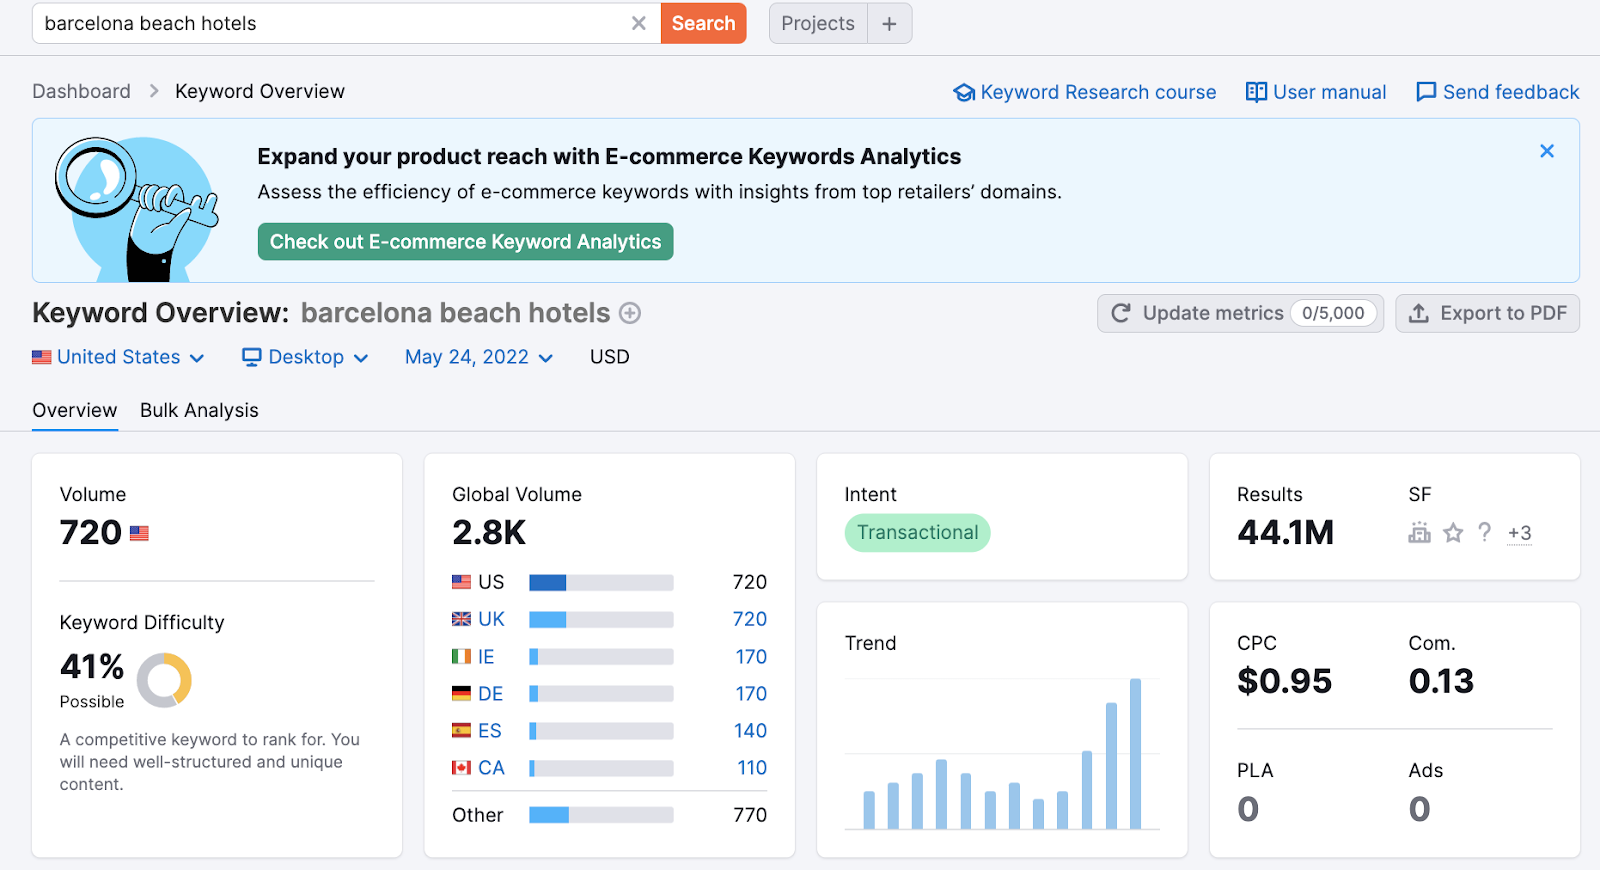Export the report to PDF
Screen dimensions: 1600x870
pyautogui.click(x=1487, y=313)
